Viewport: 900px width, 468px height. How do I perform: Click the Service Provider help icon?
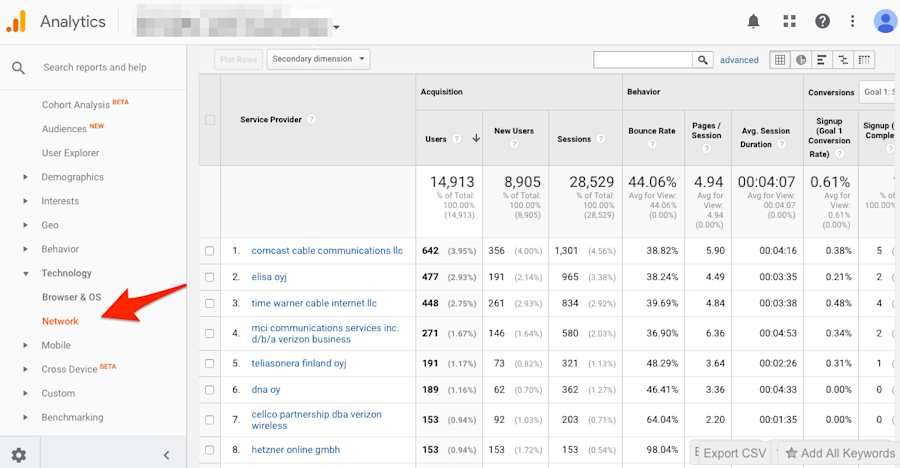pos(311,119)
